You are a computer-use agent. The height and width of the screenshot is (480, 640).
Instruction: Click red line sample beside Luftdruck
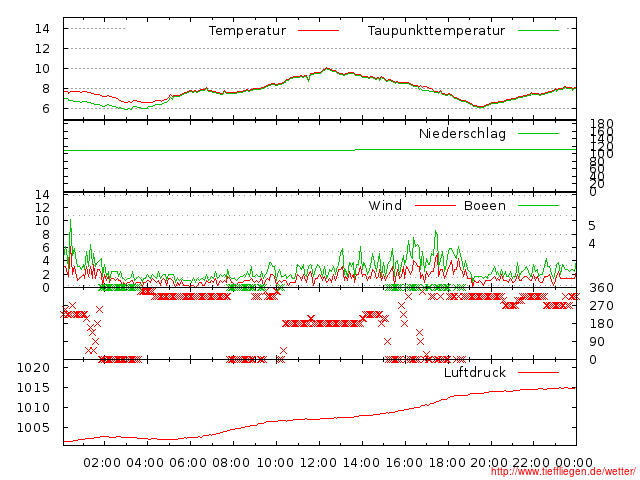tap(538, 372)
